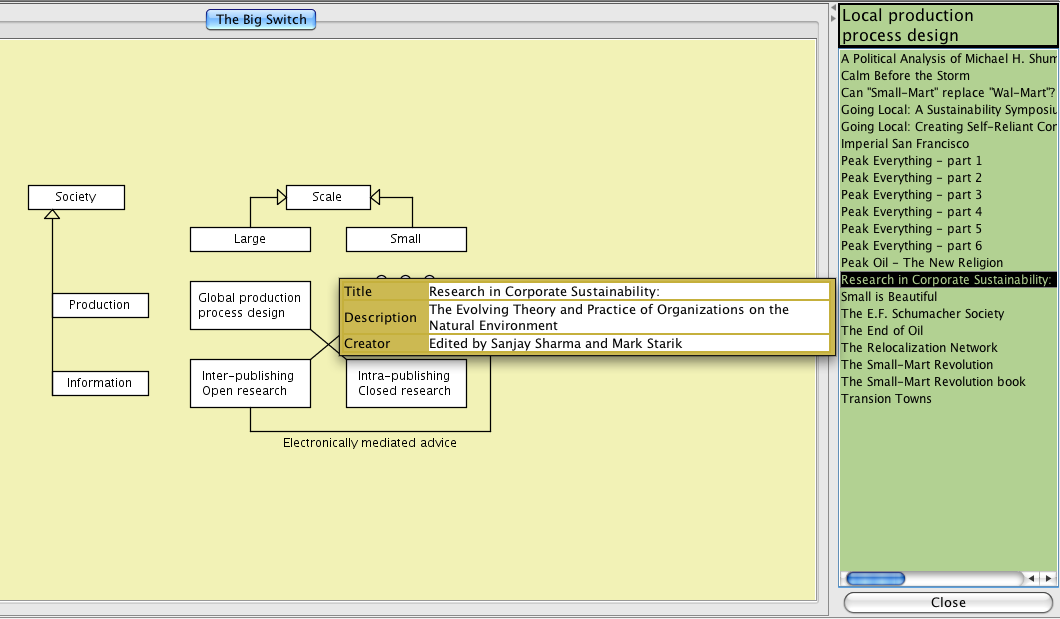
Task: Click the horizontal scrollbar right arrow
Action: pyautogui.click(x=1048, y=578)
